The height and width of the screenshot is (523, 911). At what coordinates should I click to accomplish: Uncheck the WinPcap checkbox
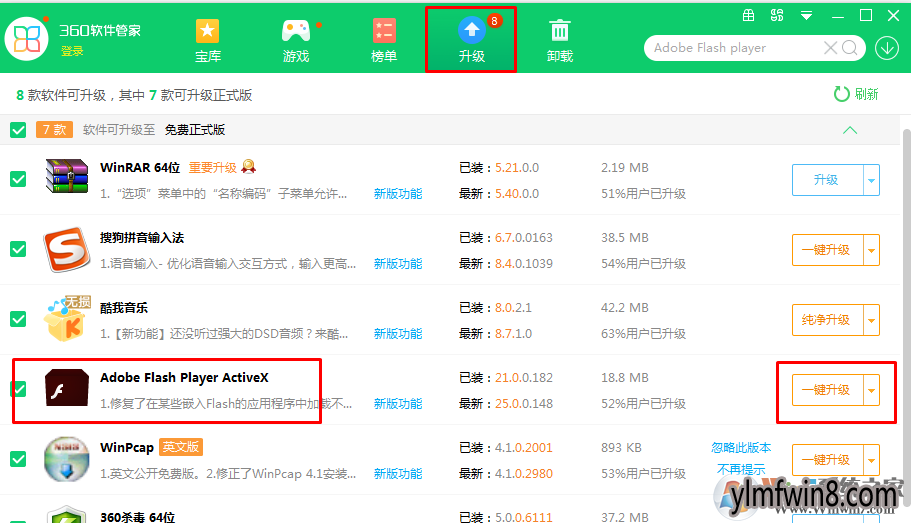pyautogui.click(x=18, y=459)
